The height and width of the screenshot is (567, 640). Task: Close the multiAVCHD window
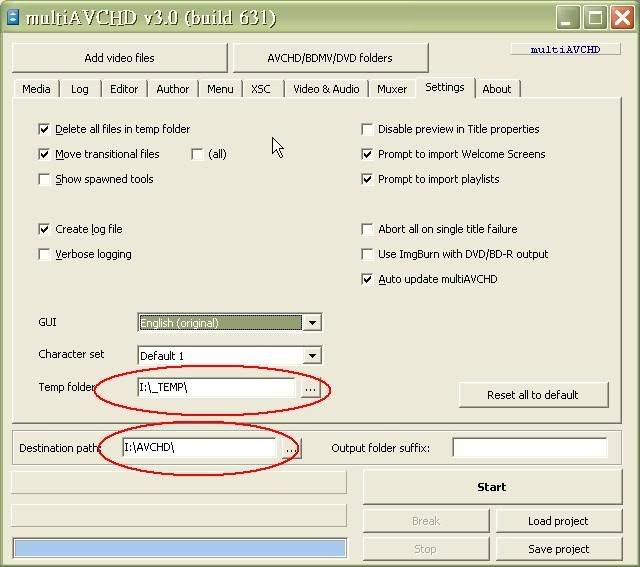(x=622, y=18)
